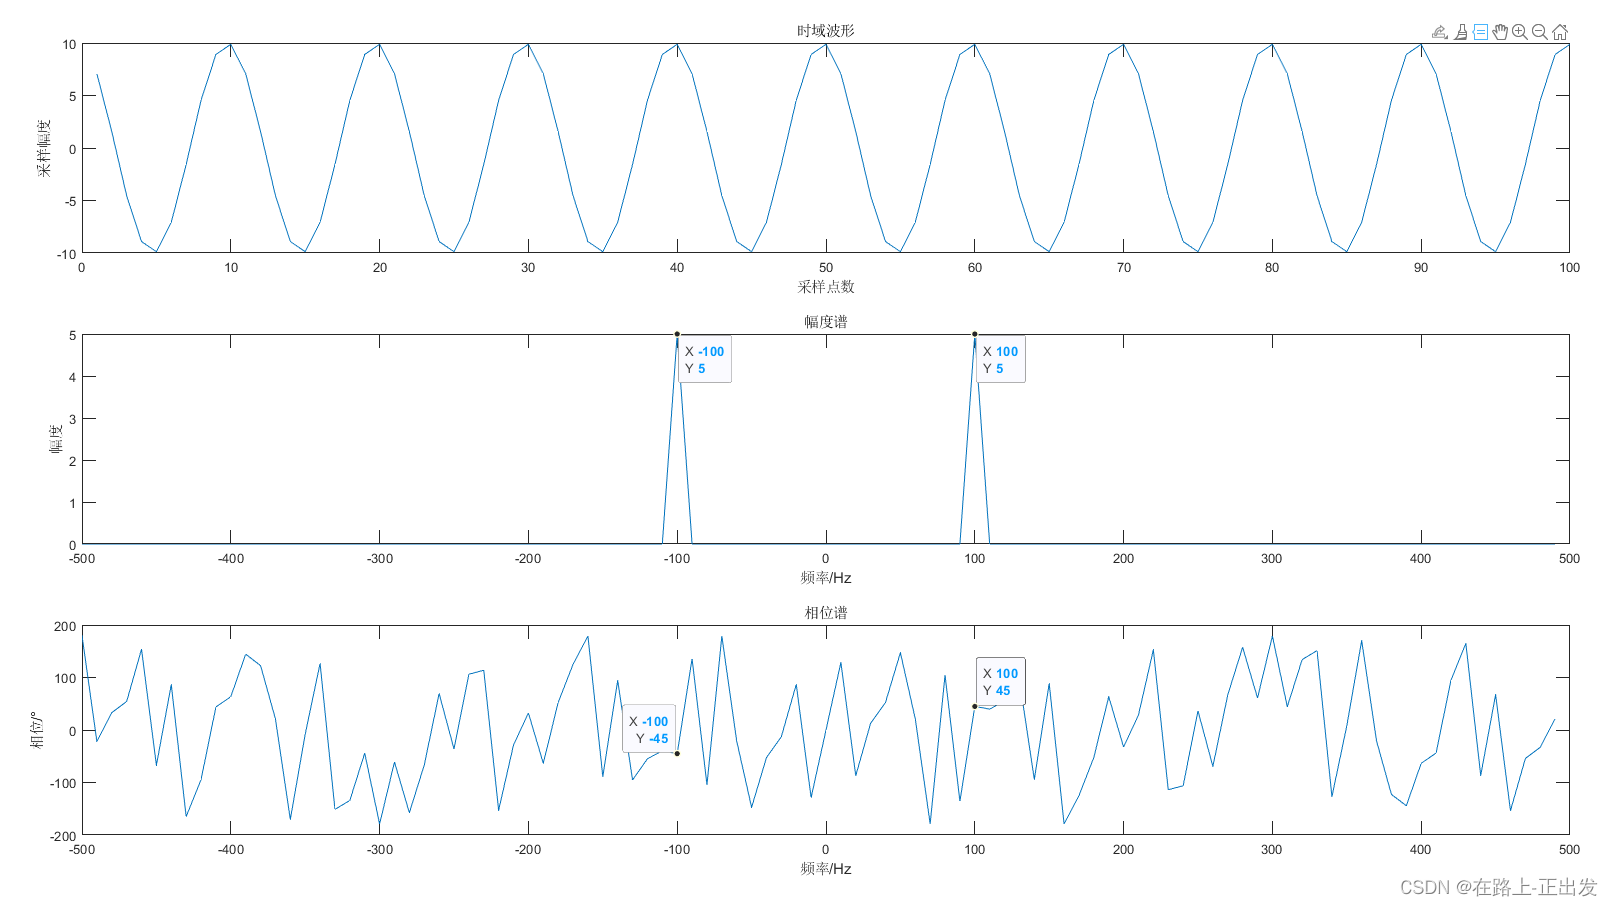Click the 幅度 y-axis label

tap(57, 439)
